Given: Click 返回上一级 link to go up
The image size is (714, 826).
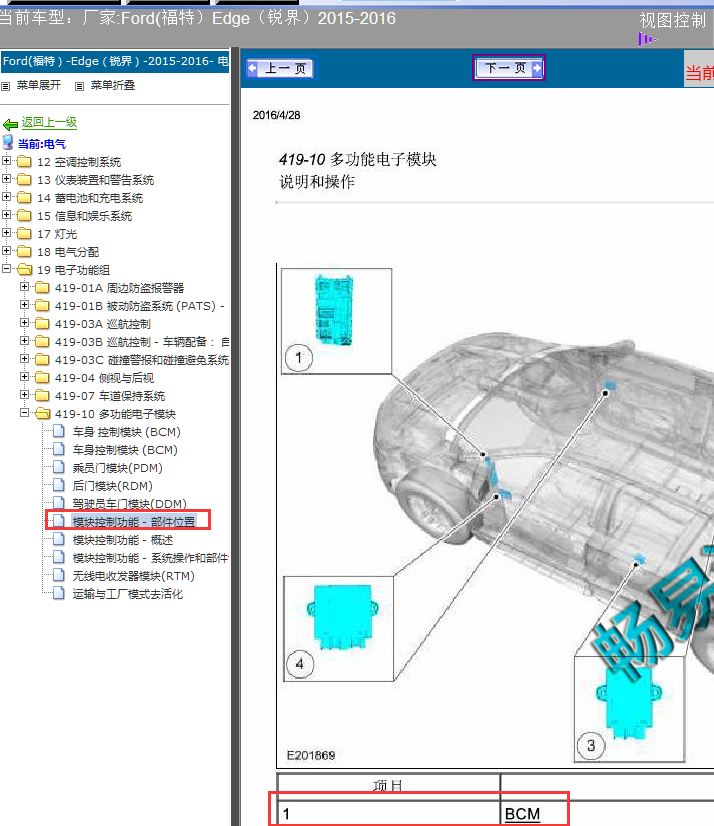Looking at the screenshot, I should [49, 123].
